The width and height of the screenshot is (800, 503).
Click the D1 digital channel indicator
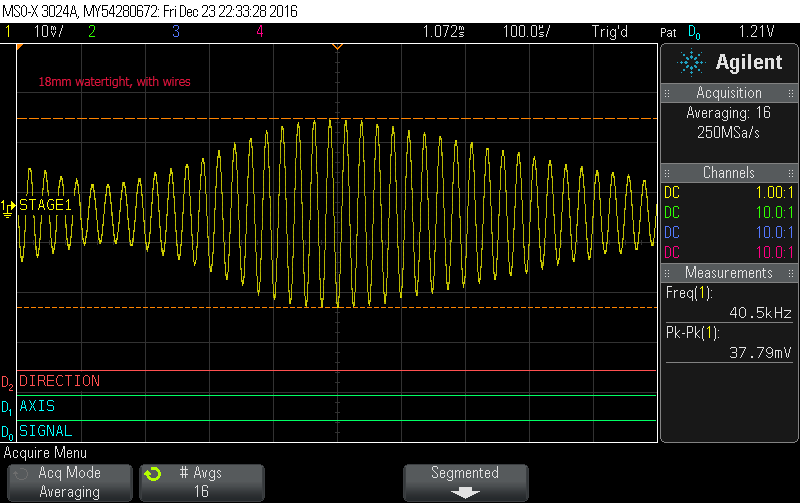click(8, 407)
